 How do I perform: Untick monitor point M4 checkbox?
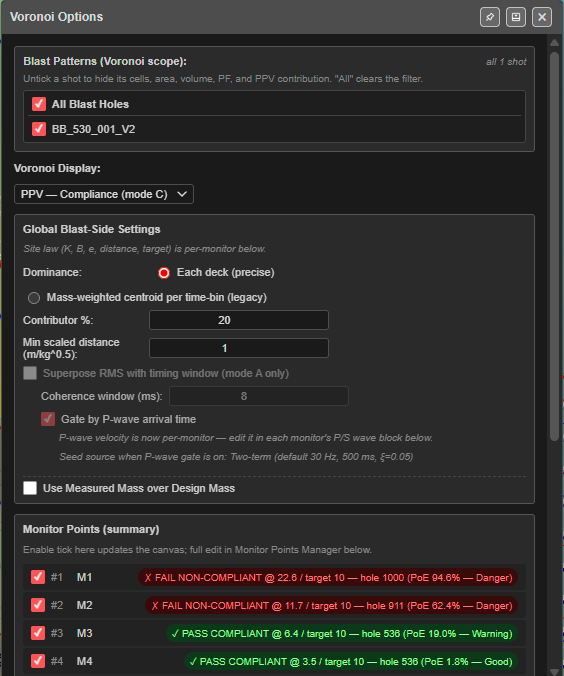pyautogui.click(x=38, y=661)
